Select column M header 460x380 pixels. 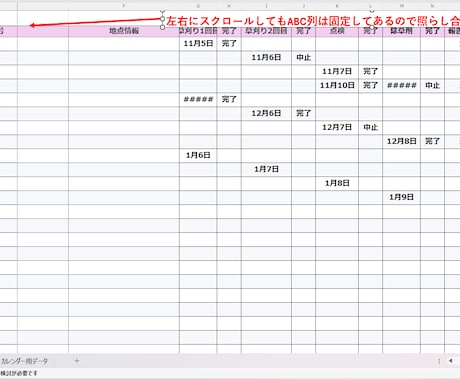point(402,6)
